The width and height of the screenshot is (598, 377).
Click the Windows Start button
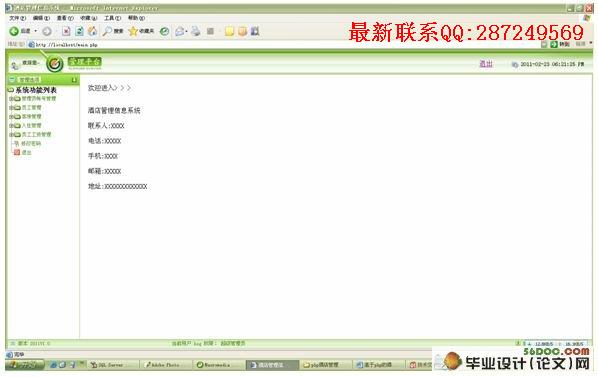click(25, 365)
